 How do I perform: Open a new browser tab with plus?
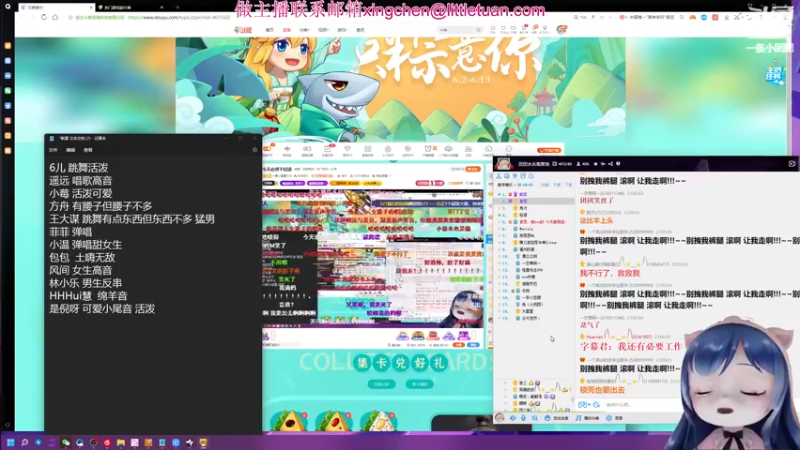[x=177, y=8]
